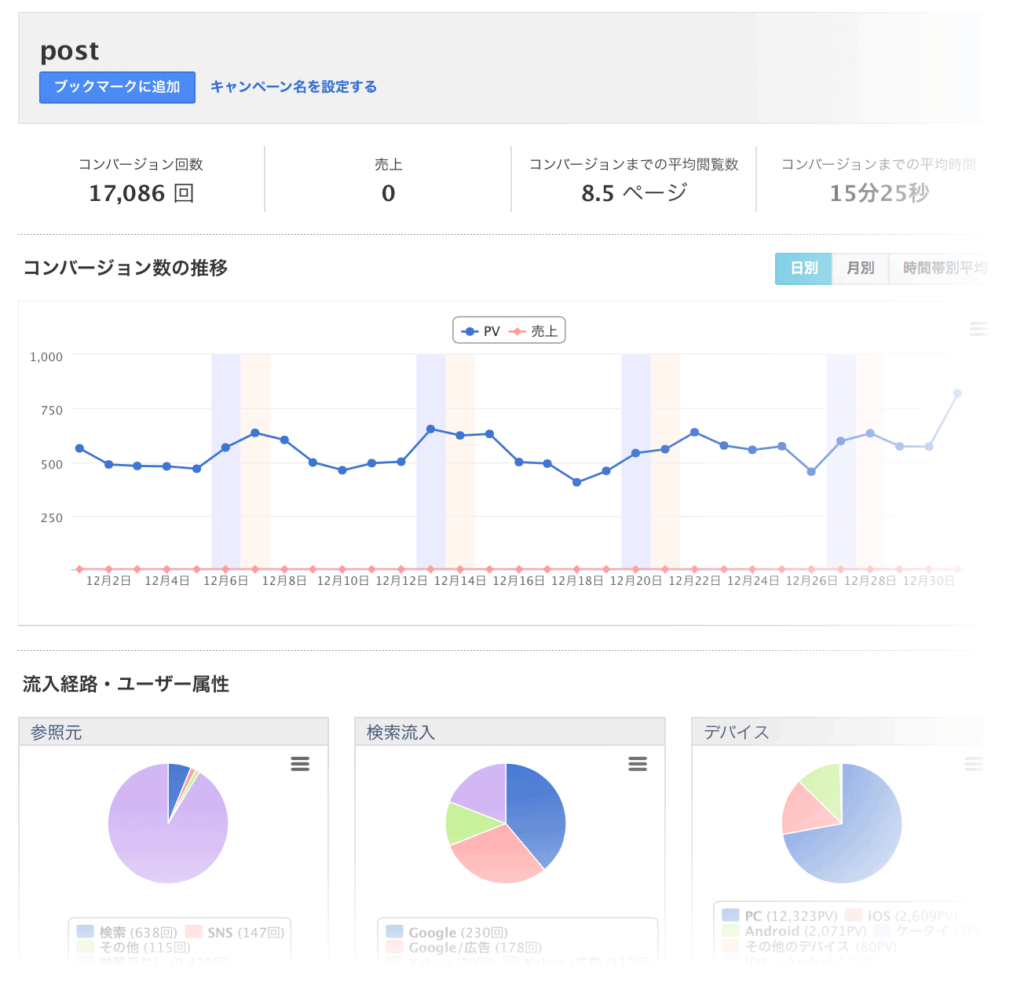Switch to the 月別 view tab
Screen dimensions: 1024x983
click(860, 268)
